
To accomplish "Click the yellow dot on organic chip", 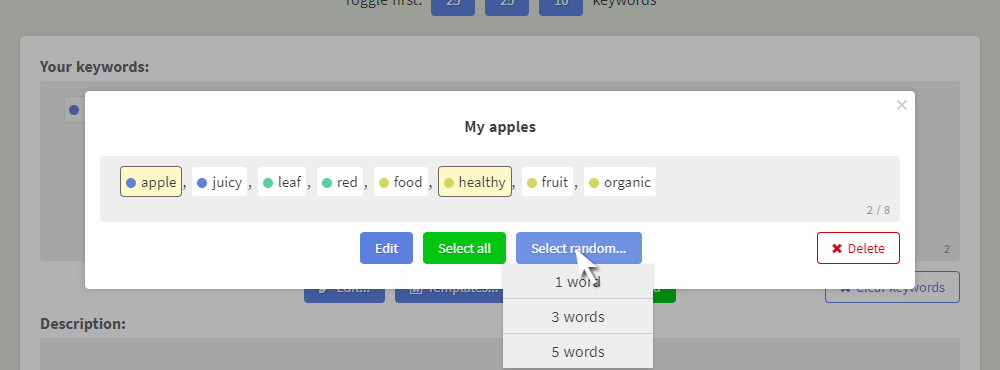I will [x=594, y=183].
